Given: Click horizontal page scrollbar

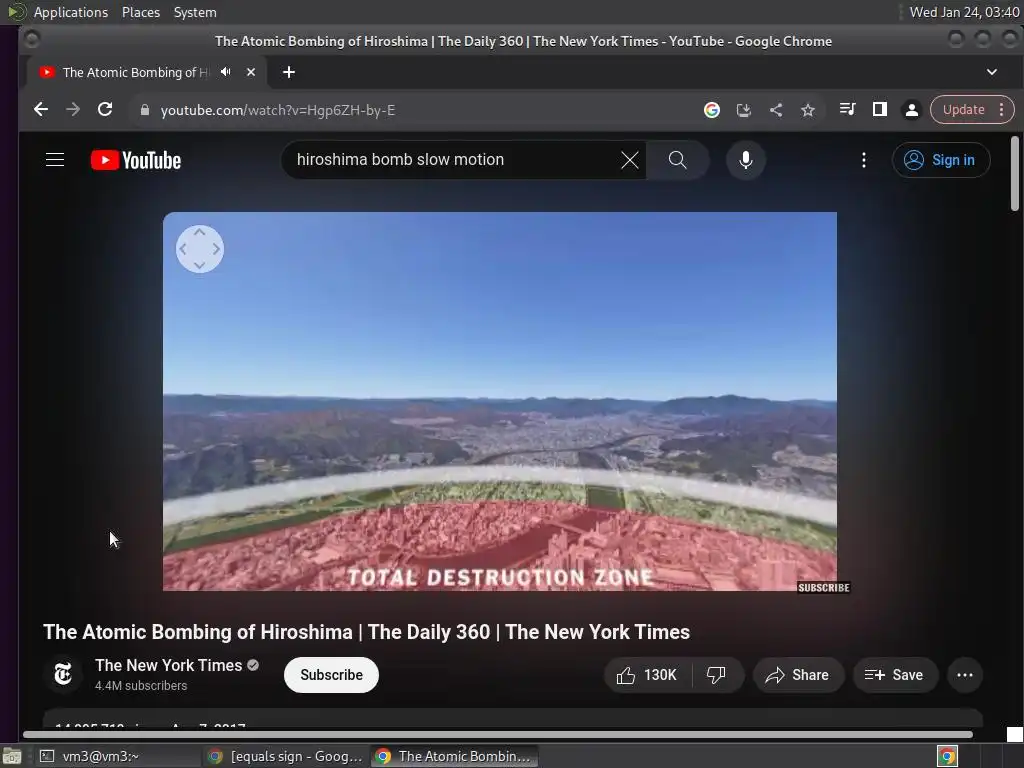Looking at the screenshot, I should [x=498, y=735].
